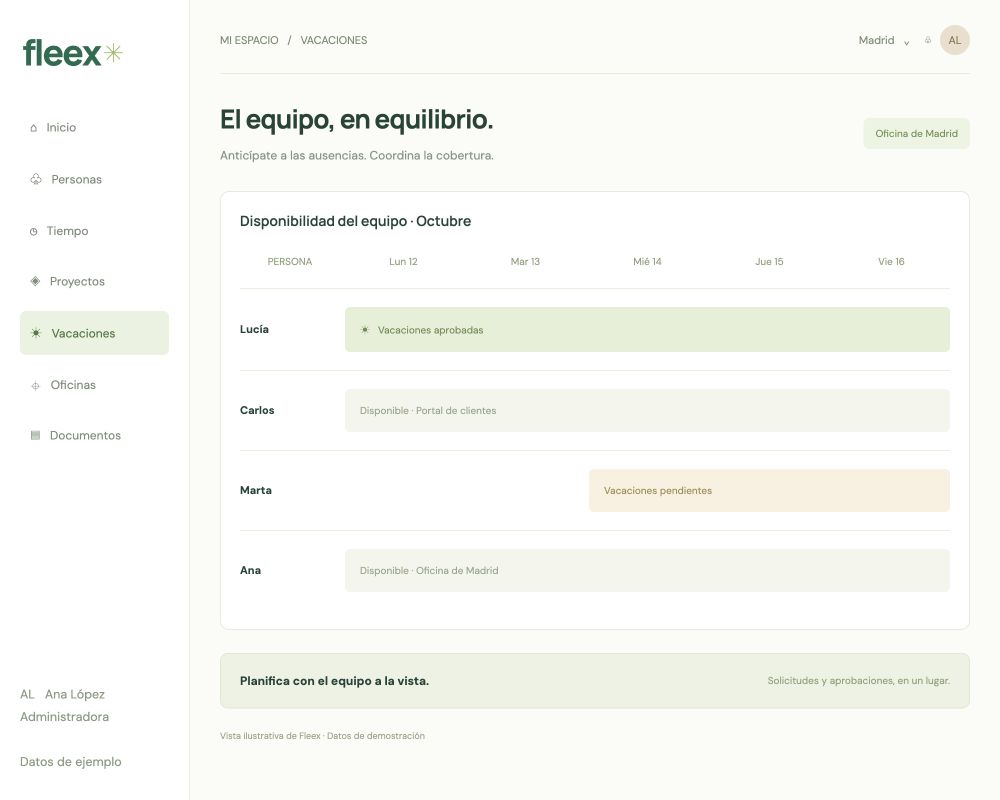Go to Inicio in the sidebar
The image size is (1000, 800).
coord(94,128)
